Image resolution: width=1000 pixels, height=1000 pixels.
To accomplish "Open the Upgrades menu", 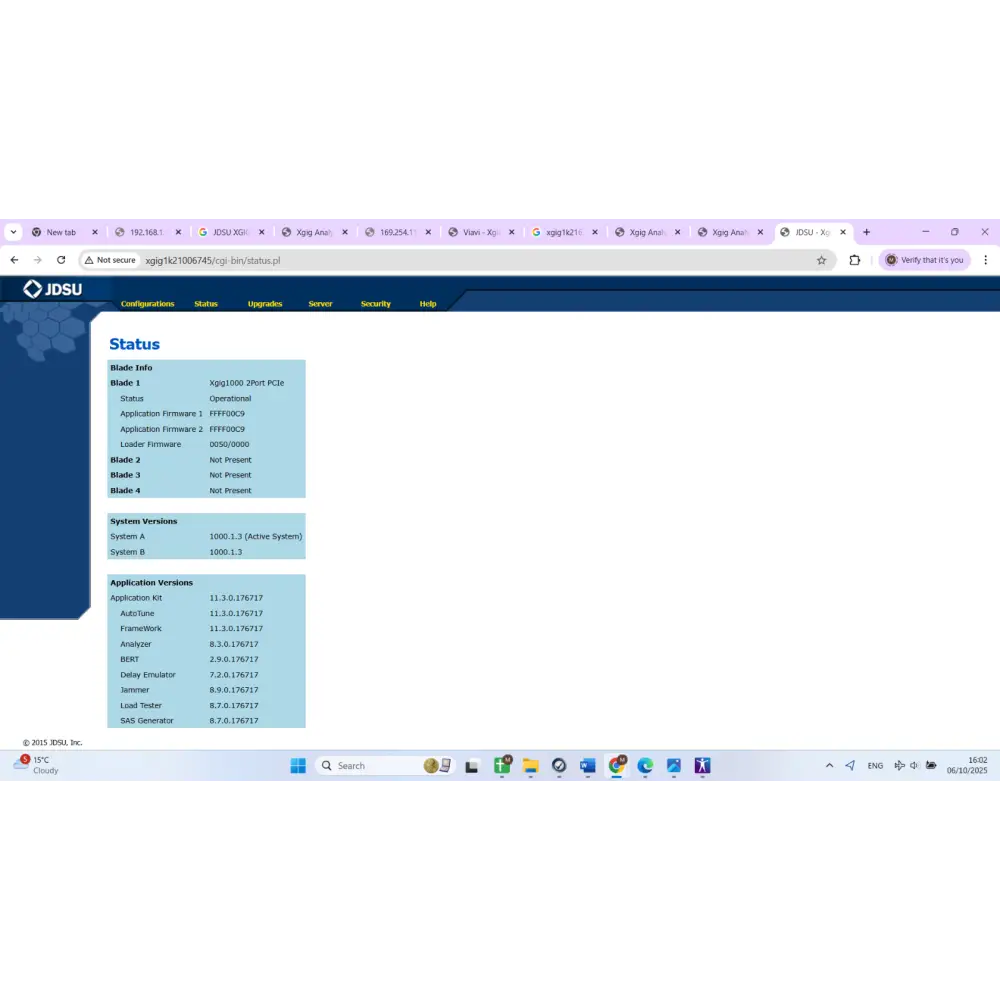I will (x=265, y=304).
